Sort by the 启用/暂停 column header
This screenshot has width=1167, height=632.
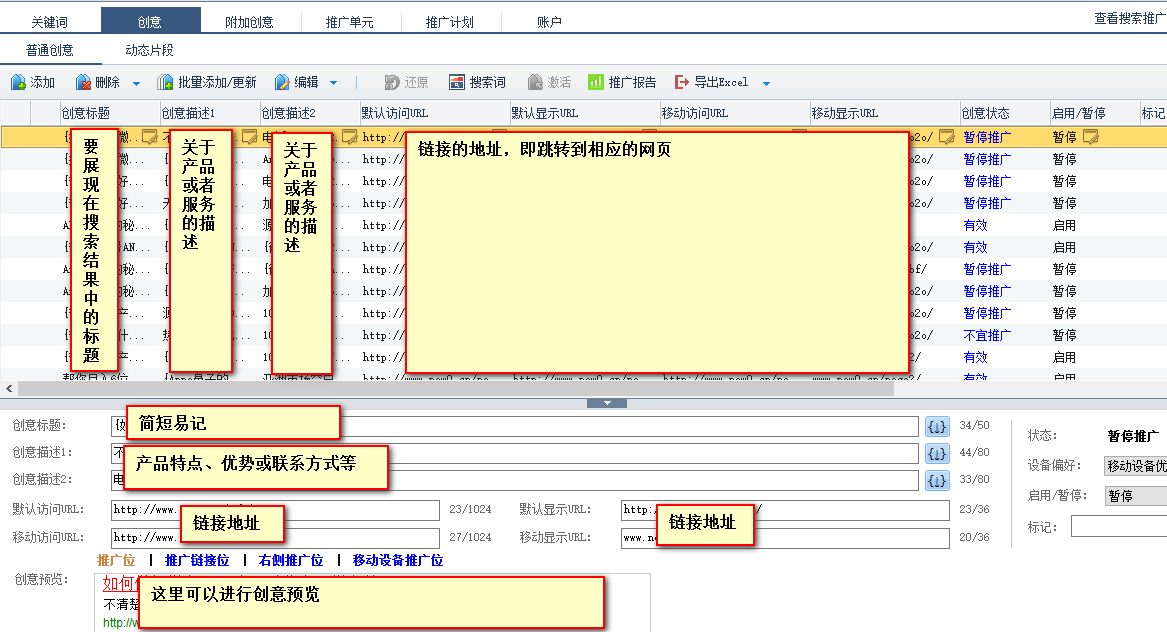1095,112
